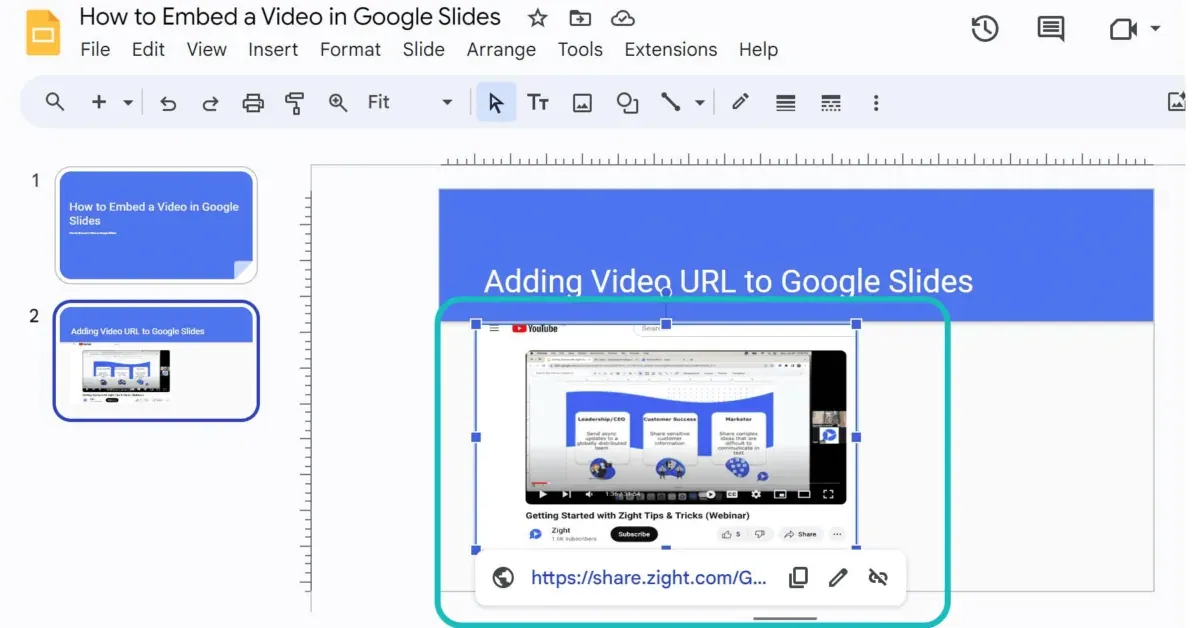Click the border color pencil icon
Screen dimensions: 1200x628
point(740,102)
